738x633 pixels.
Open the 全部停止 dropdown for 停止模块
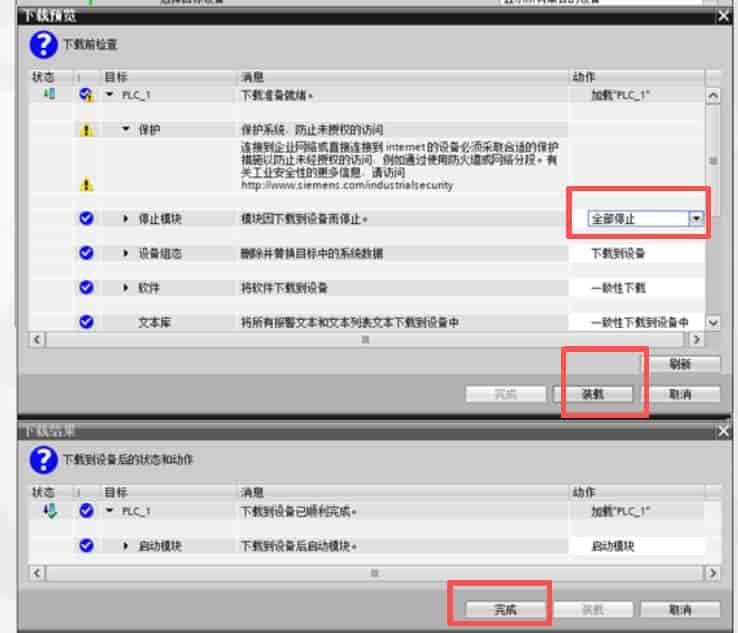point(696,218)
